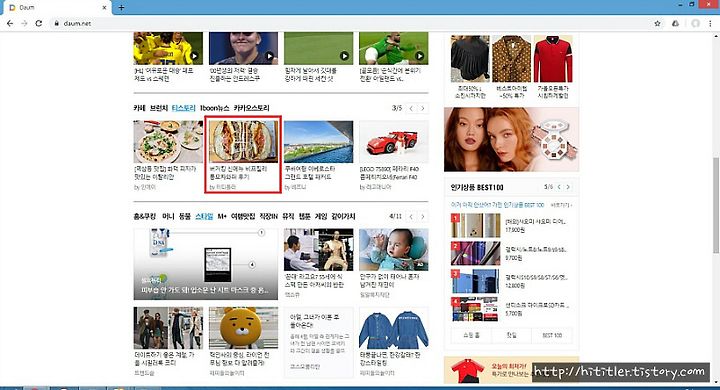Select the 같이가치 tab
Screen dimensions: 720x390
[343, 216]
